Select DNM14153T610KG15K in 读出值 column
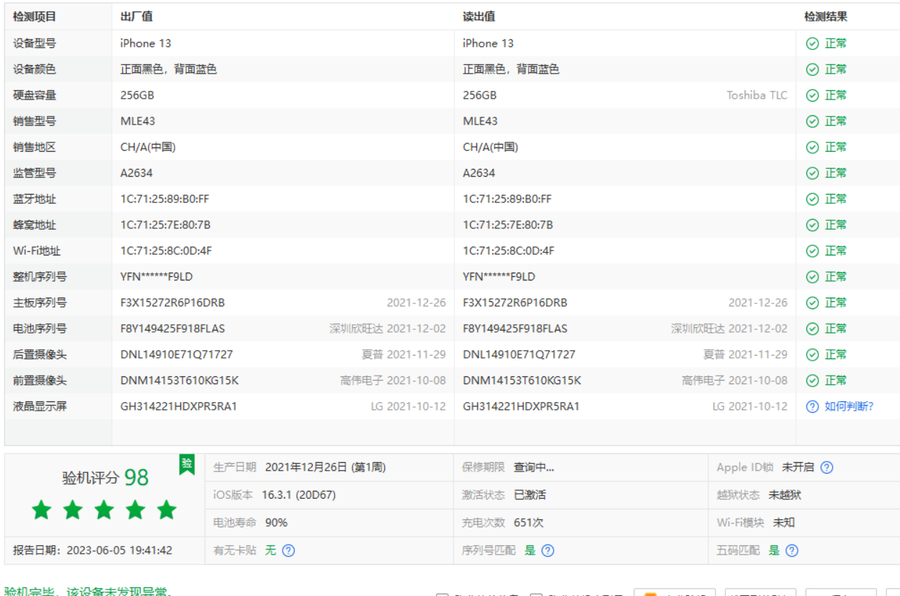The image size is (900, 596). 522,381
